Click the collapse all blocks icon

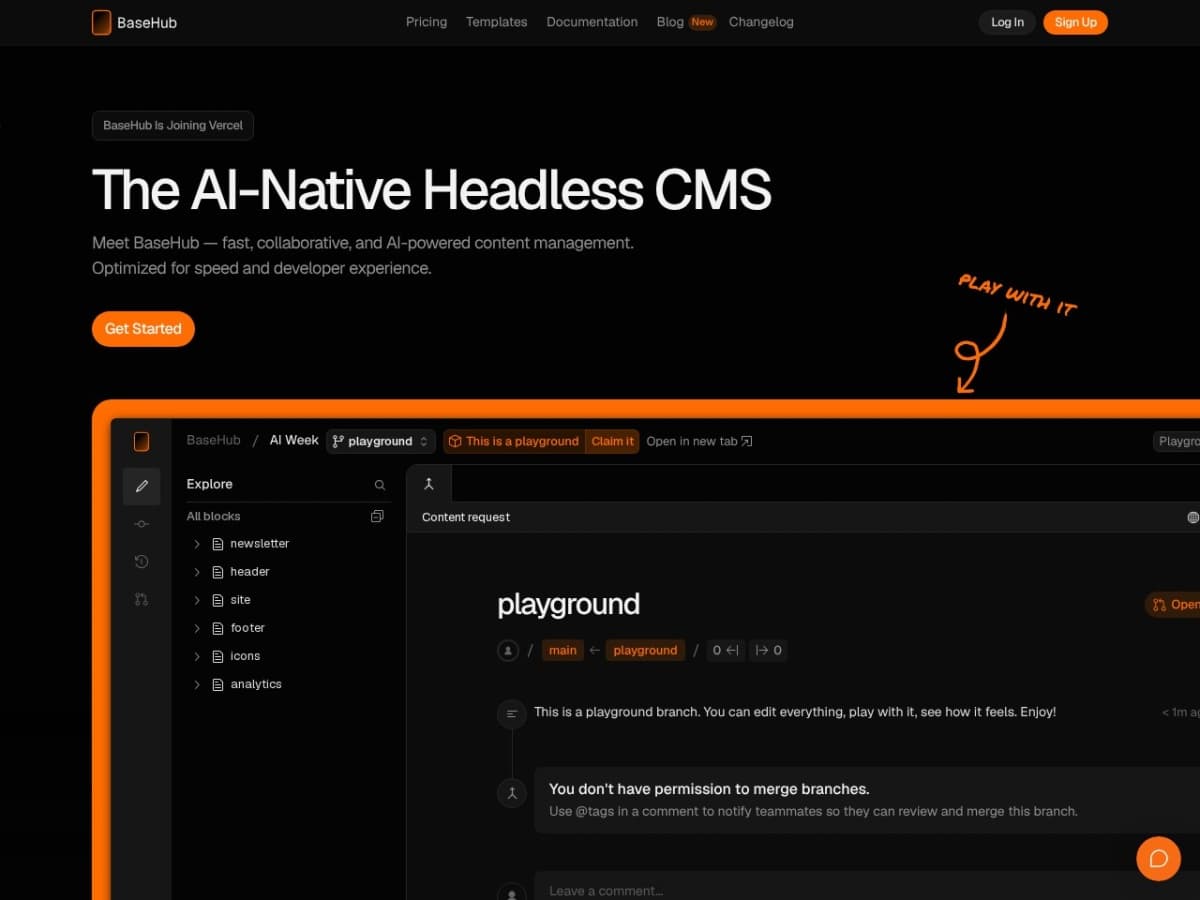(377, 516)
